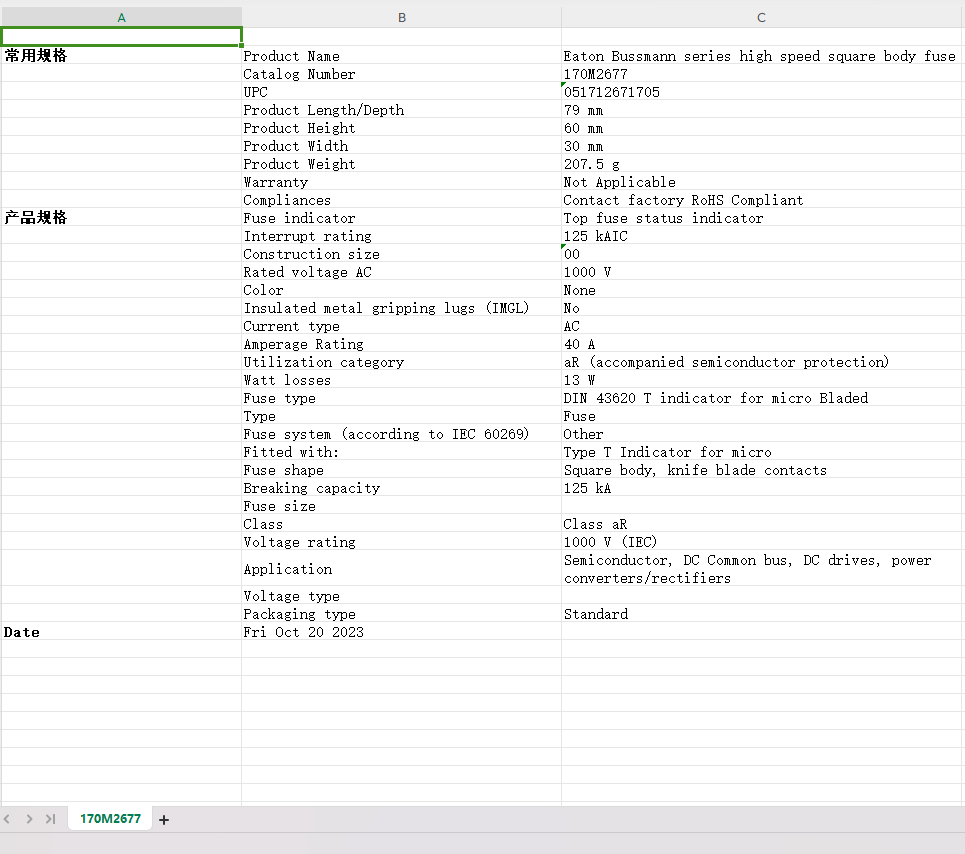Click the 'Voltage type' cell
965x854 pixels.
tap(401, 596)
